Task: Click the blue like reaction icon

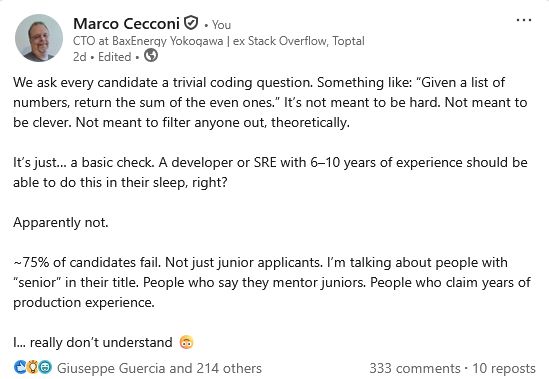Action: (x=20, y=367)
